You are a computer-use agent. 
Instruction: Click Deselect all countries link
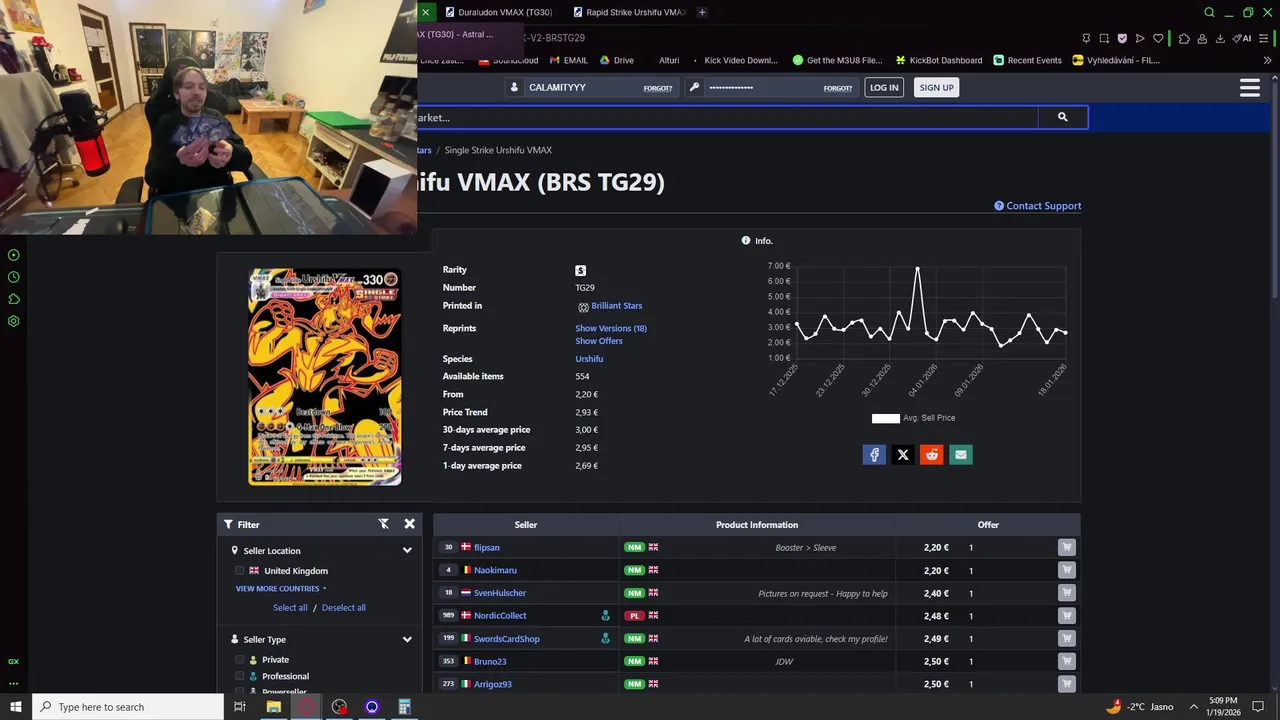pyautogui.click(x=343, y=608)
